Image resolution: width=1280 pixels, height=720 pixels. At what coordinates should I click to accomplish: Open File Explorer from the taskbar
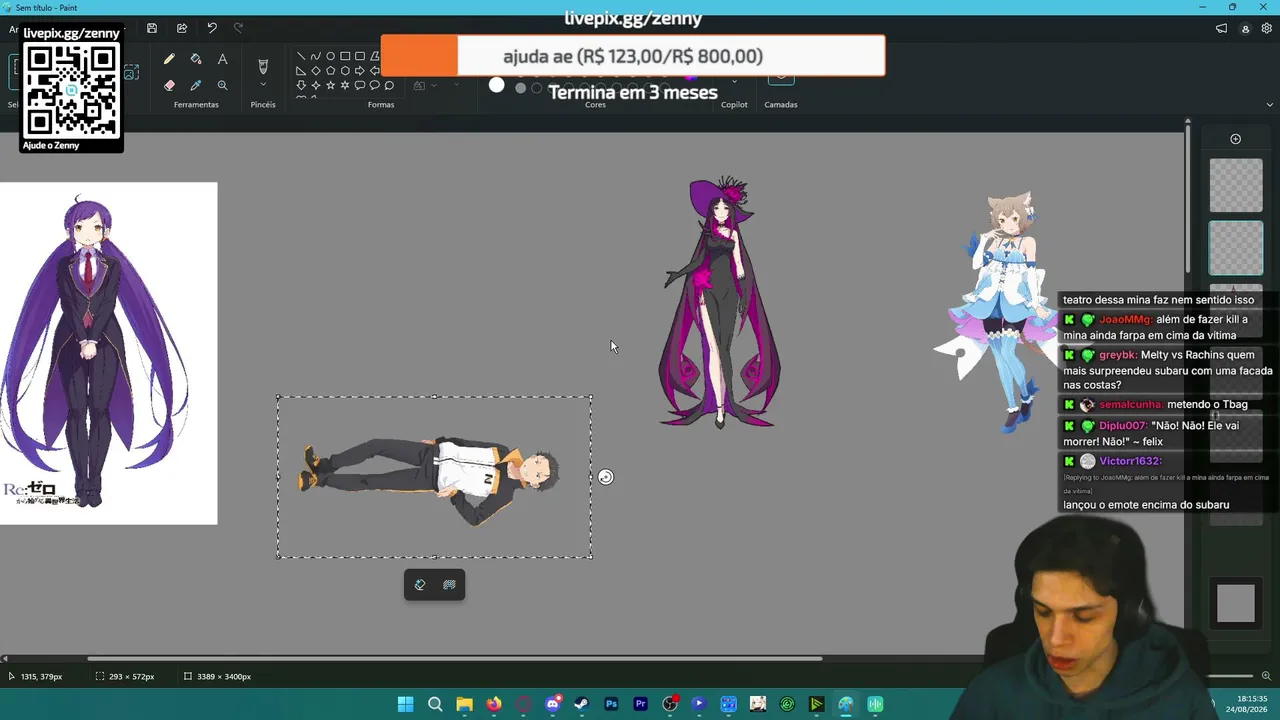(464, 704)
